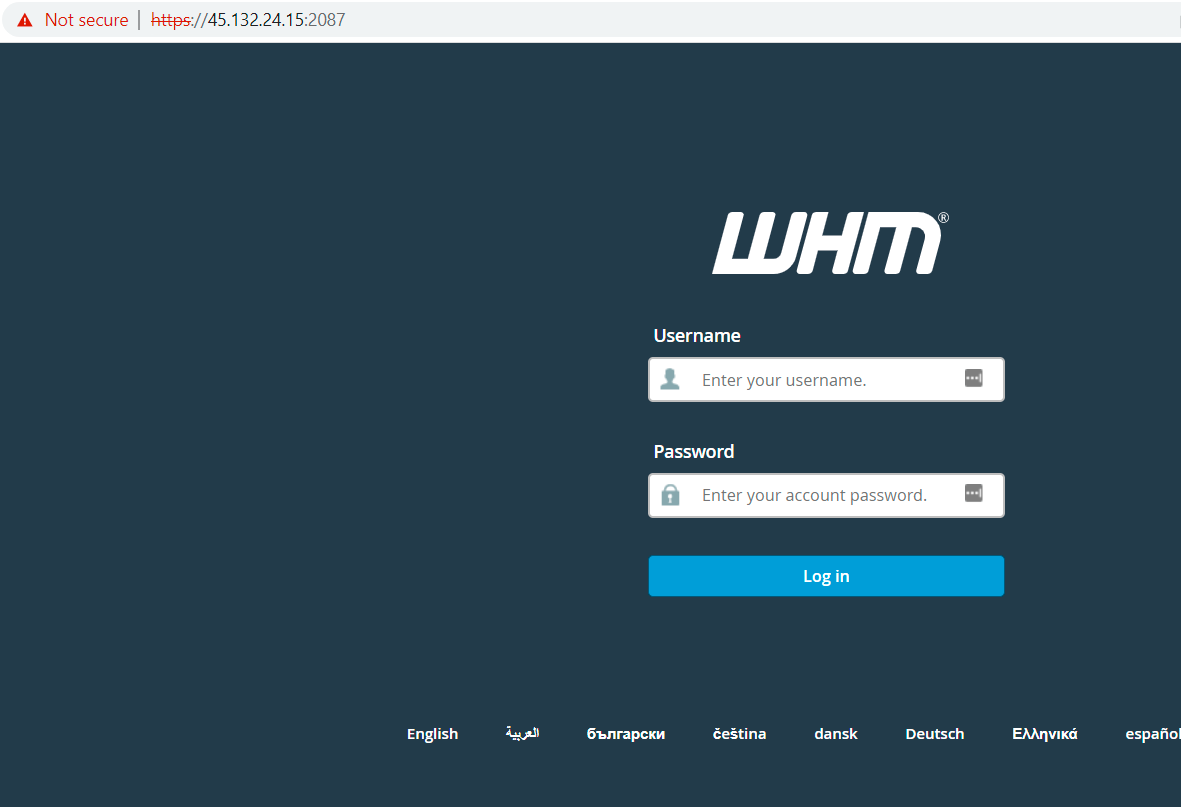Switch language to Arabic (العربية)
Viewport: 1181px width, 807px height.
click(522, 733)
